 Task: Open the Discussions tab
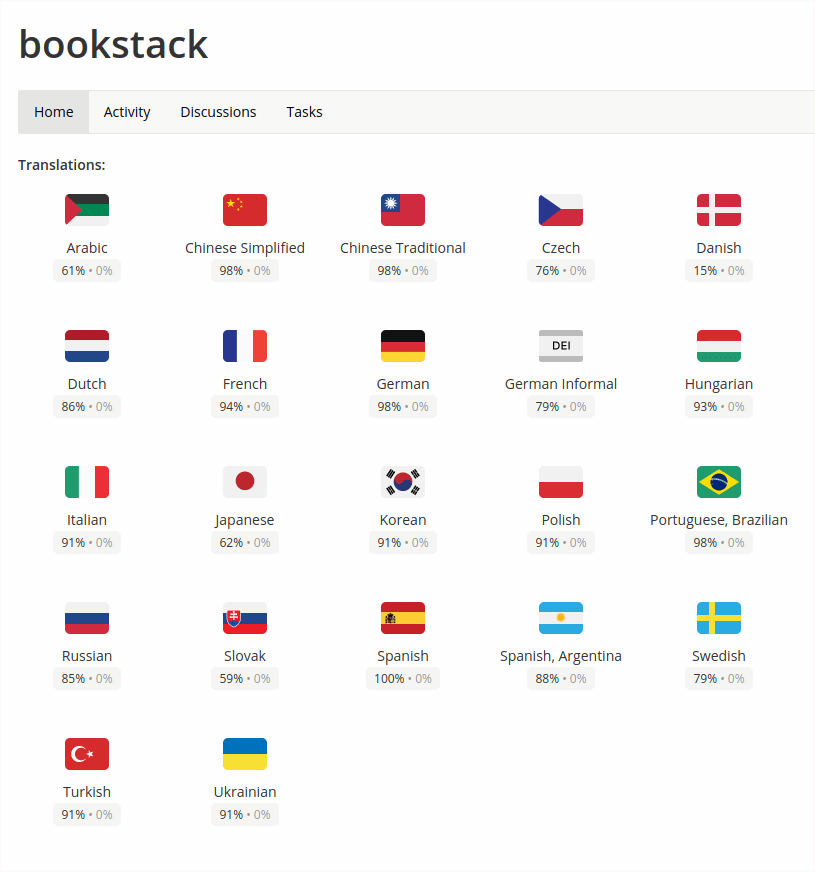coord(218,112)
